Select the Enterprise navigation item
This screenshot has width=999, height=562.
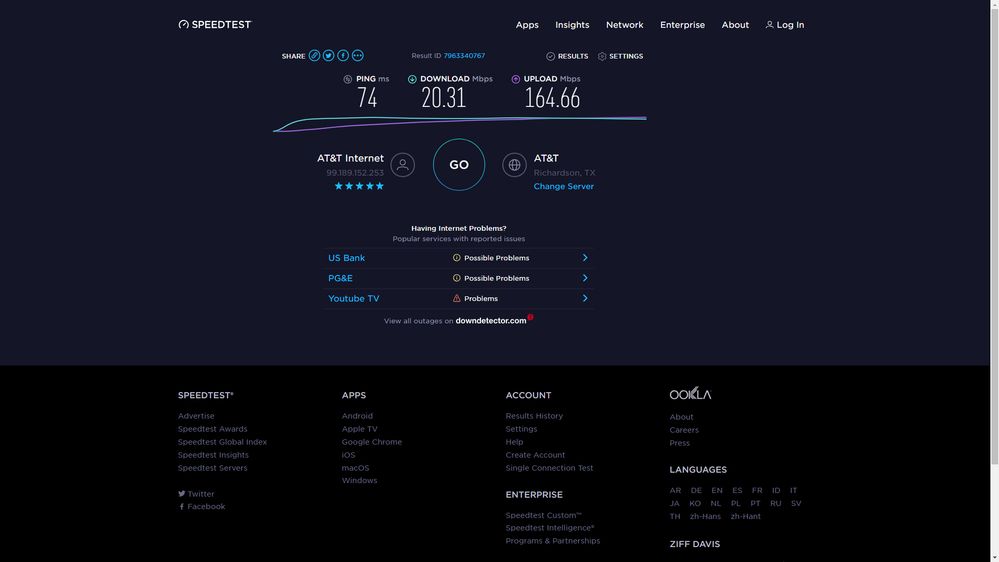coord(682,25)
